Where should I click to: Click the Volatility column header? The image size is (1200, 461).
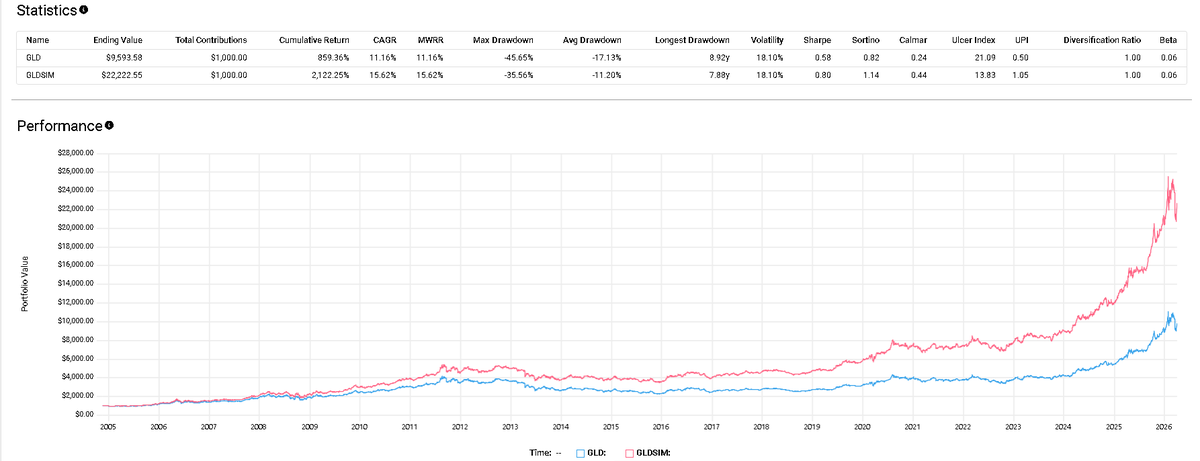pyautogui.click(x=767, y=41)
